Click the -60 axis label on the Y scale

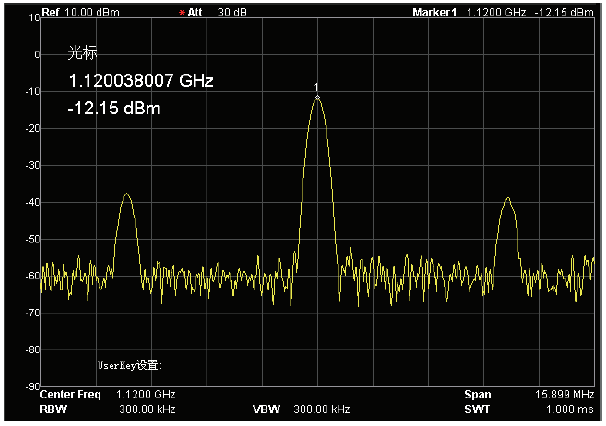click(33, 276)
